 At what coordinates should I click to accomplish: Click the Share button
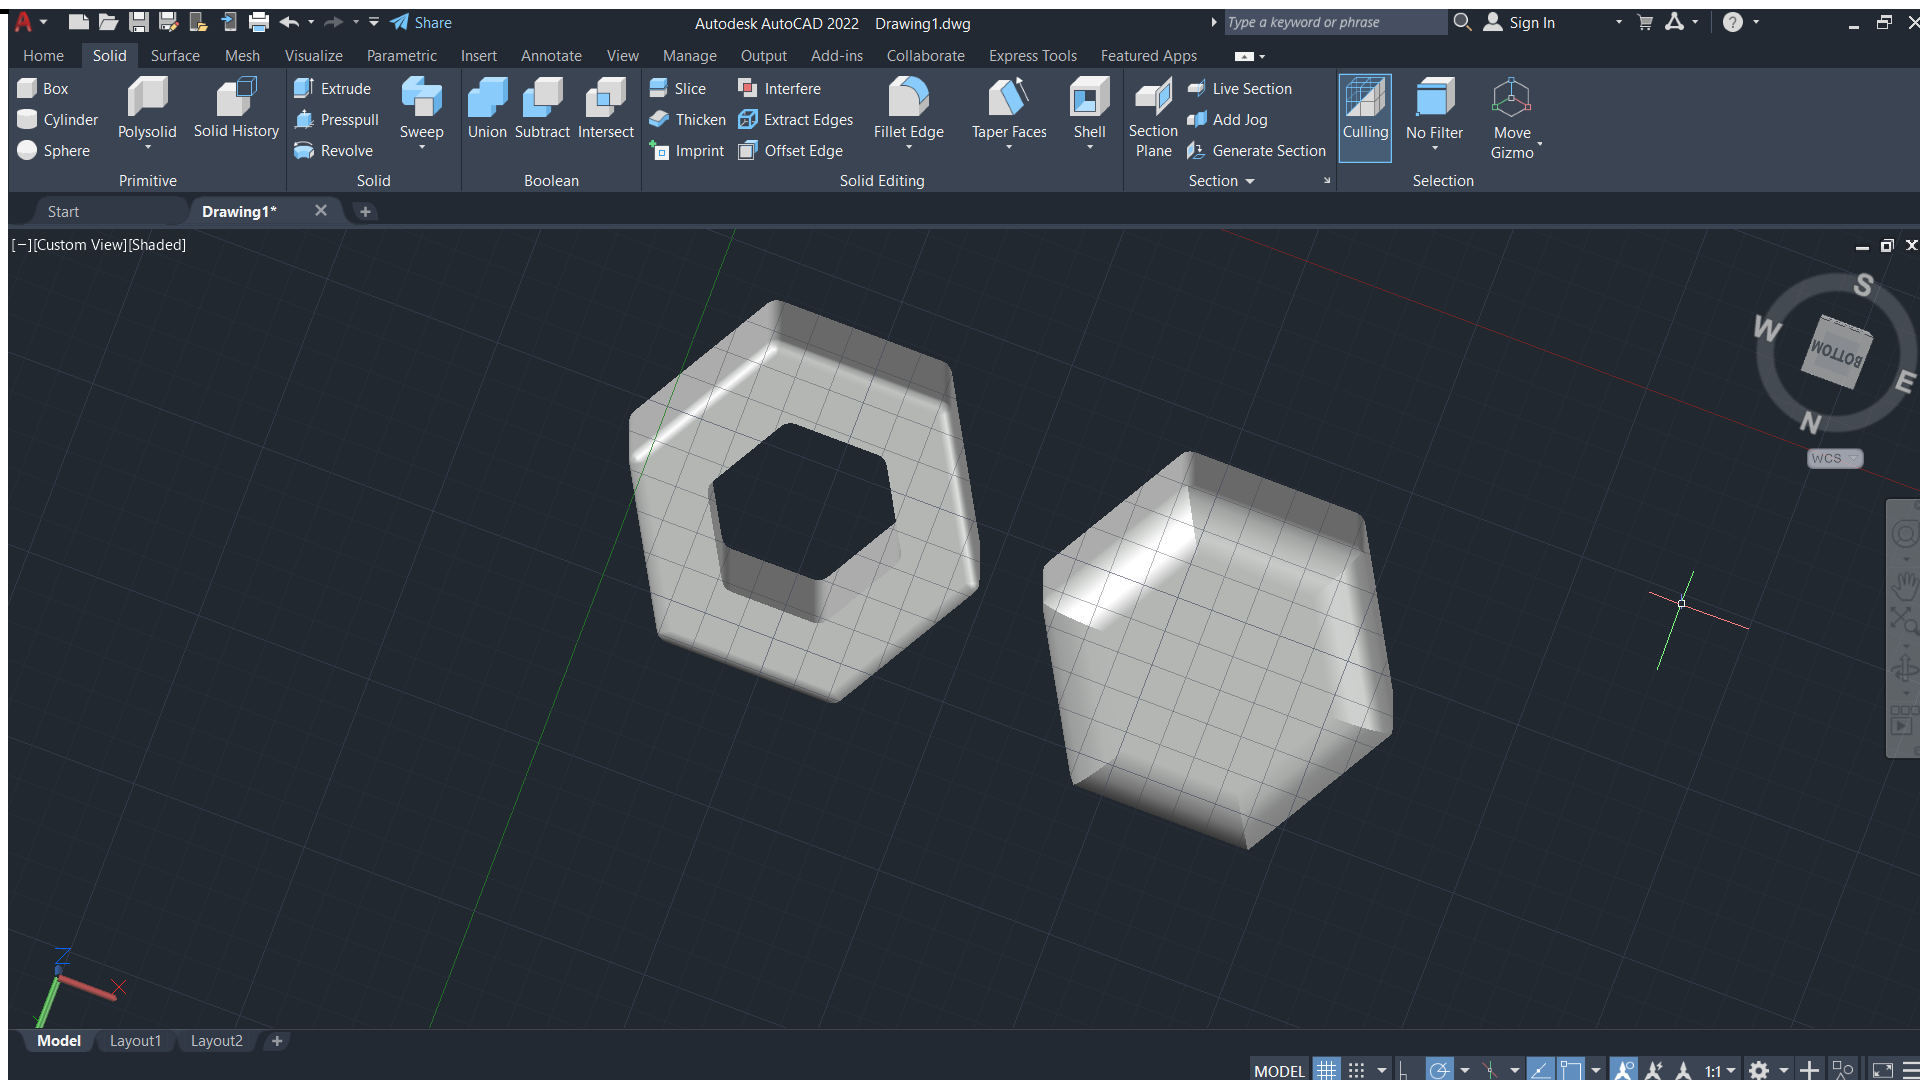421,22
